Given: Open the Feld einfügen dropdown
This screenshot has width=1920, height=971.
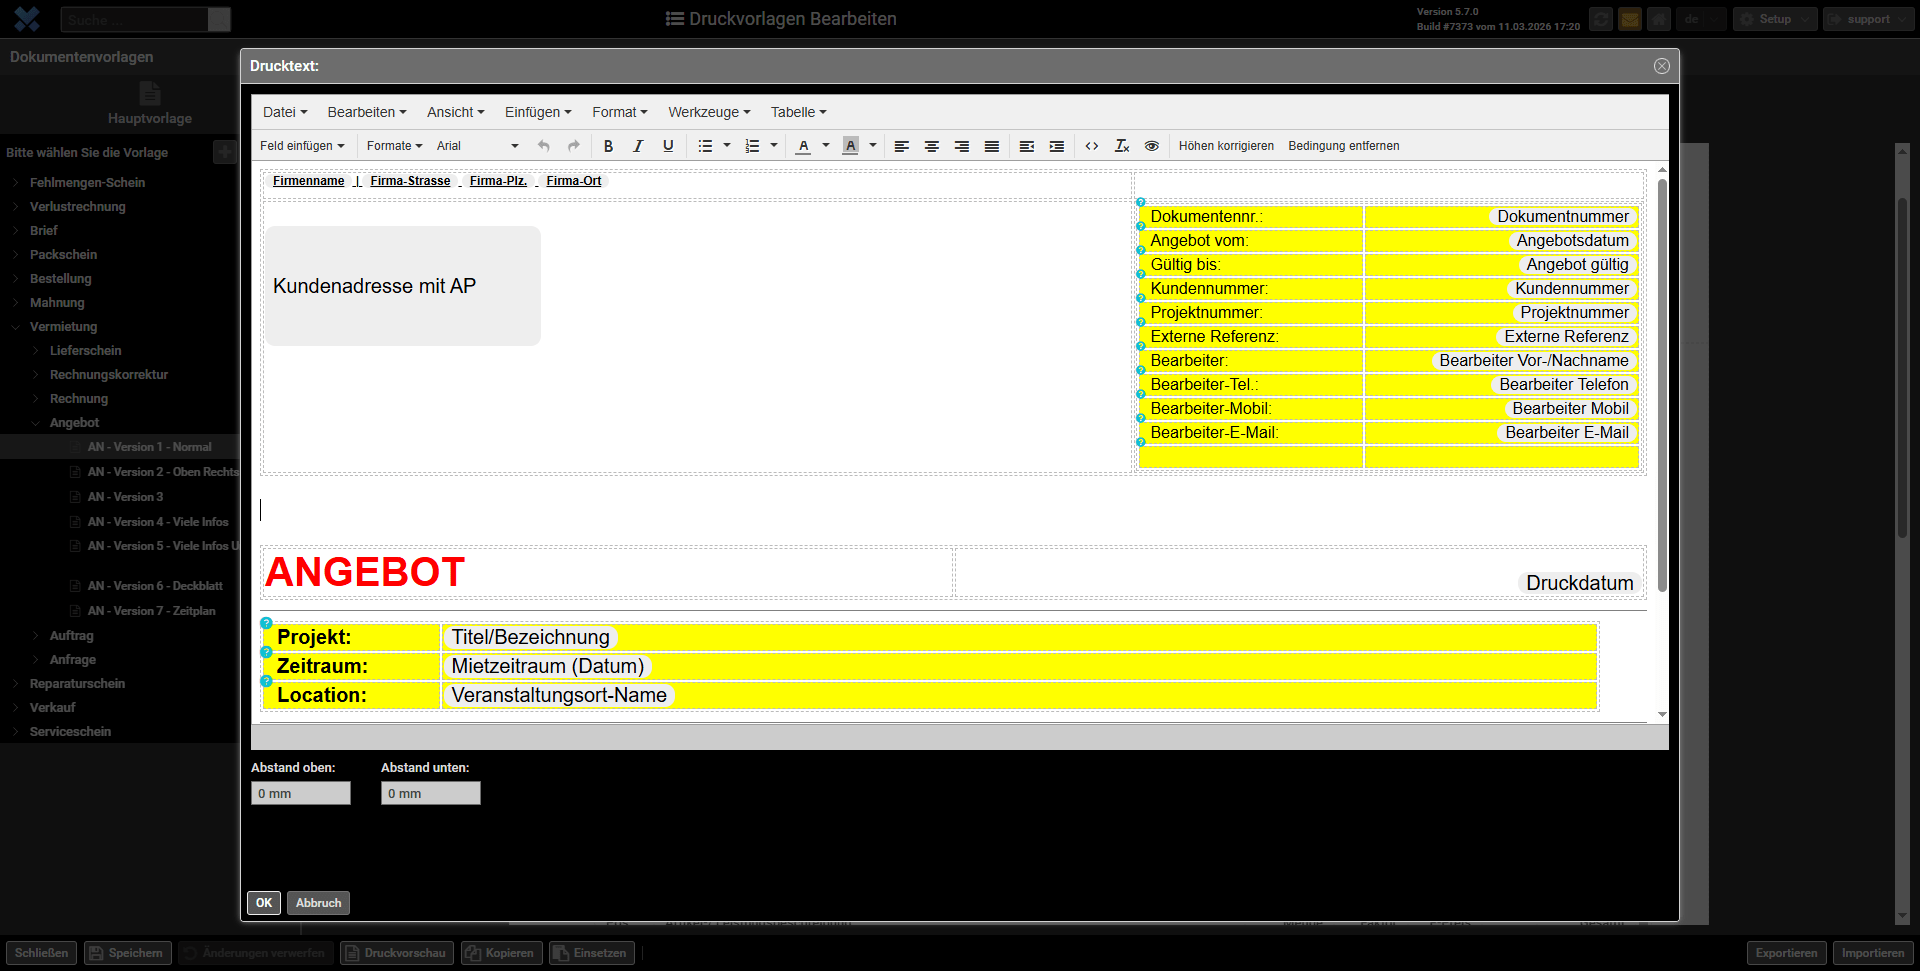Looking at the screenshot, I should click(302, 146).
